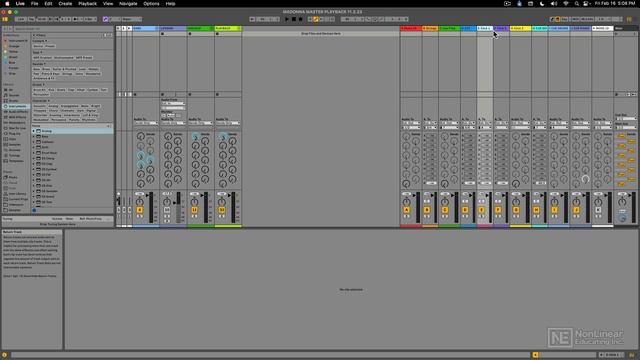Open the Options menu
Viewport: 640px width, 360px height.
tap(151, 4)
